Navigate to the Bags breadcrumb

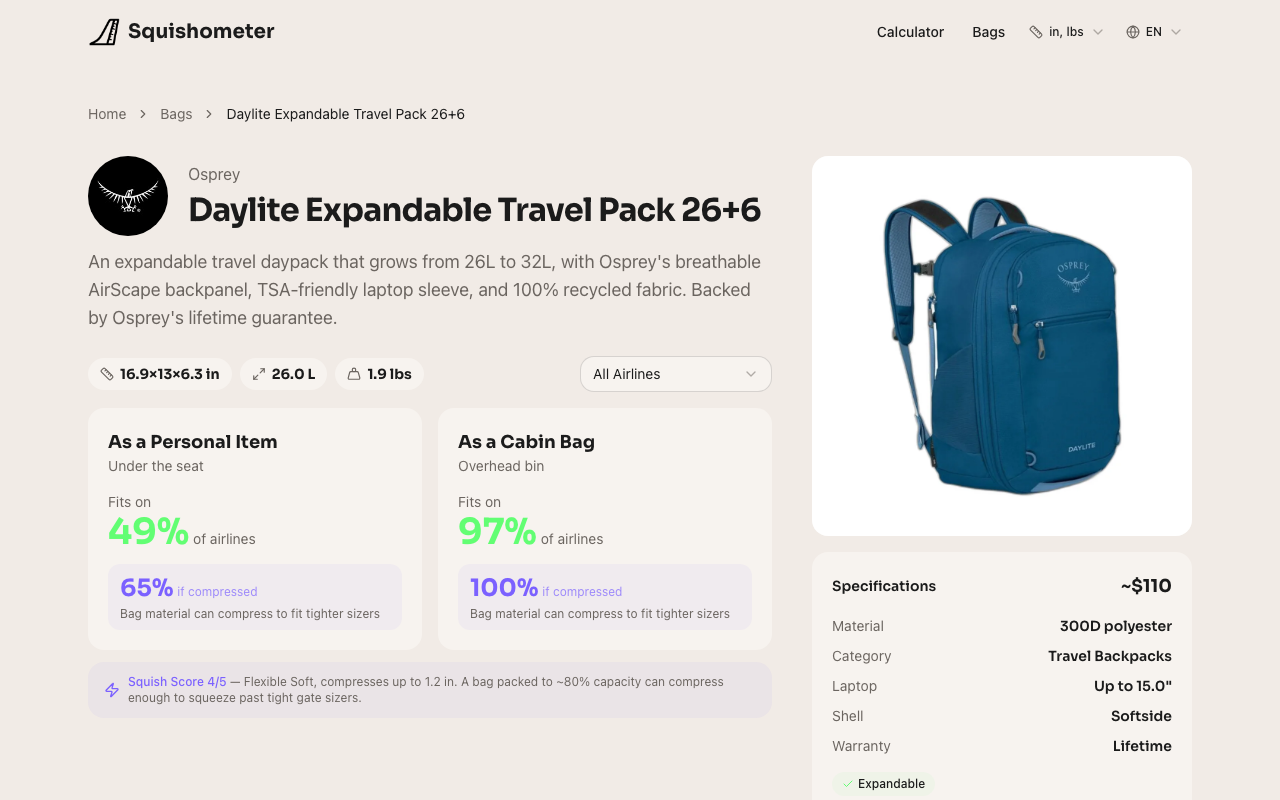(x=176, y=114)
